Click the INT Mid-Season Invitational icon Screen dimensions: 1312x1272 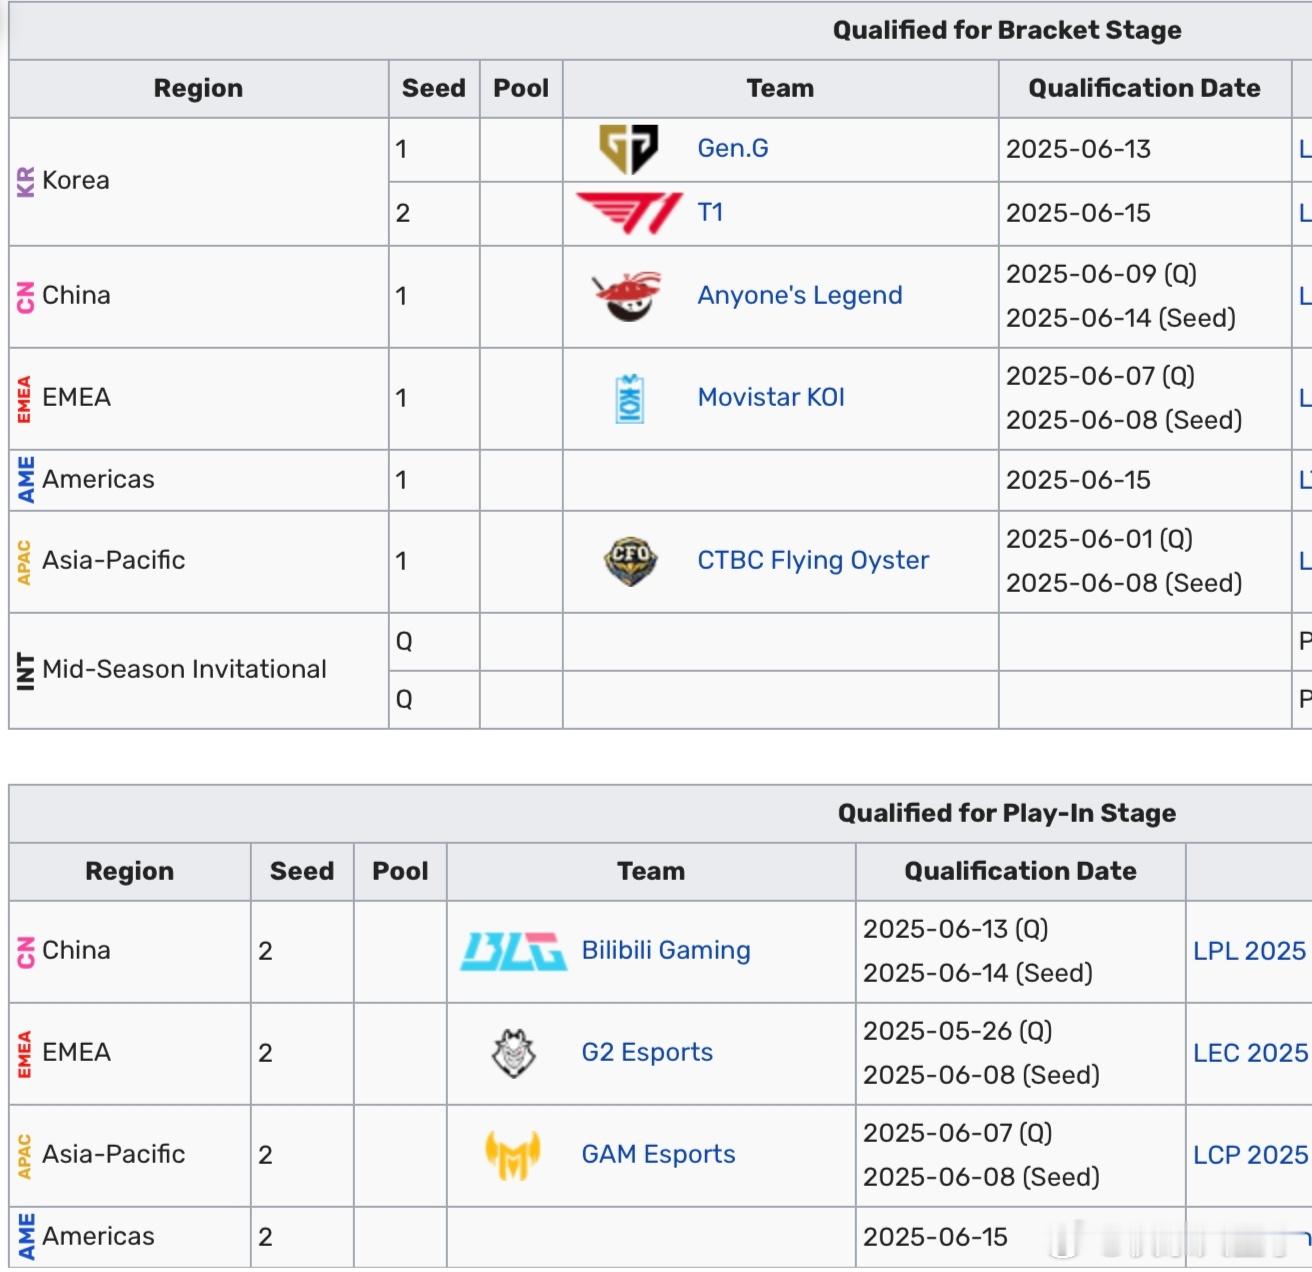click(26, 670)
